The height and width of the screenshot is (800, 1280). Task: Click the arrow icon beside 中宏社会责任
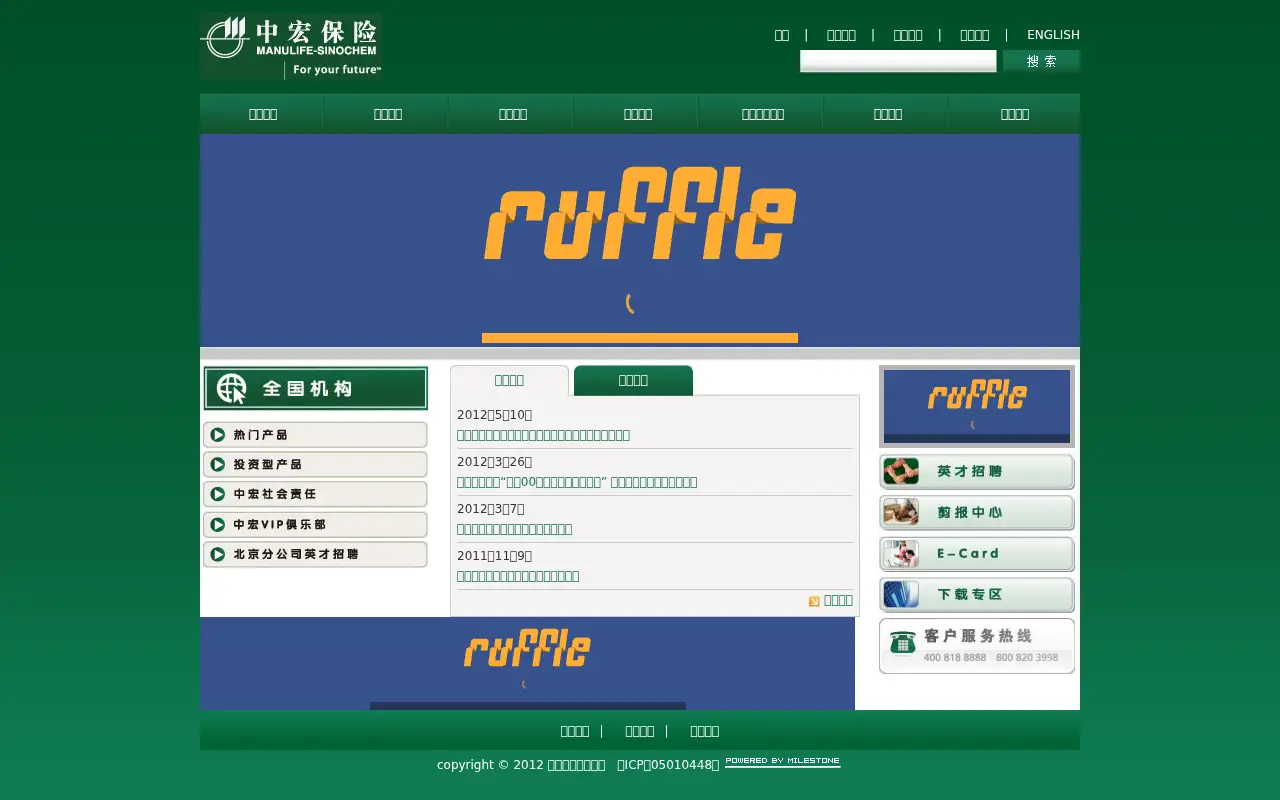click(x=218, y=495)
